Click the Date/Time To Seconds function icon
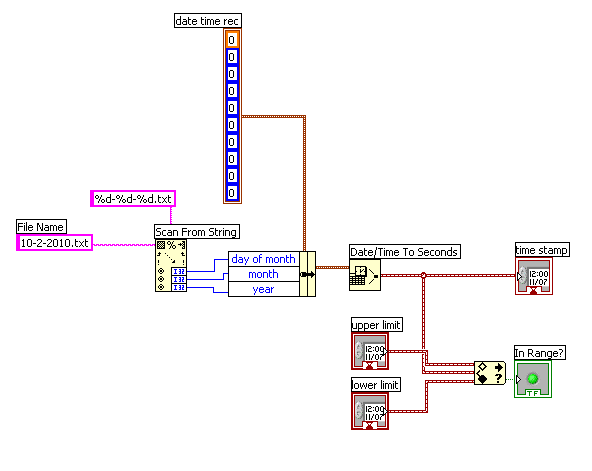Image resolution: width=592 pixels, height=471 pixels. coord(365,276)
